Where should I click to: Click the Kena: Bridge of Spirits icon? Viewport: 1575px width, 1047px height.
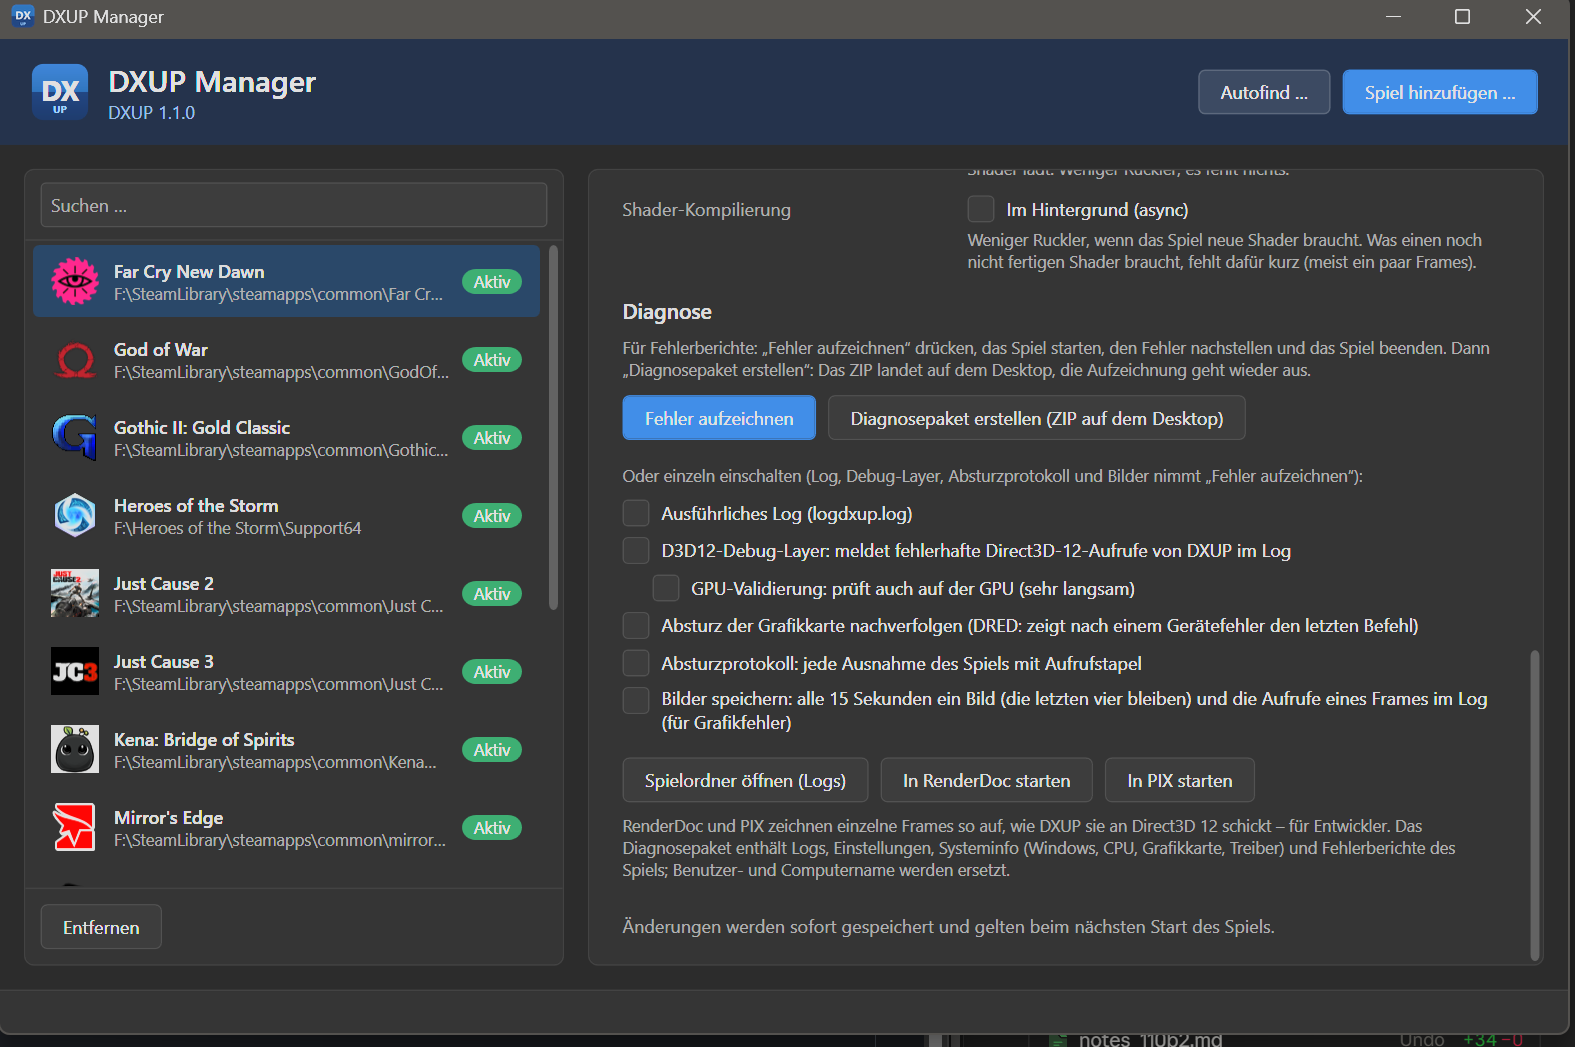[x=75, y=749]
